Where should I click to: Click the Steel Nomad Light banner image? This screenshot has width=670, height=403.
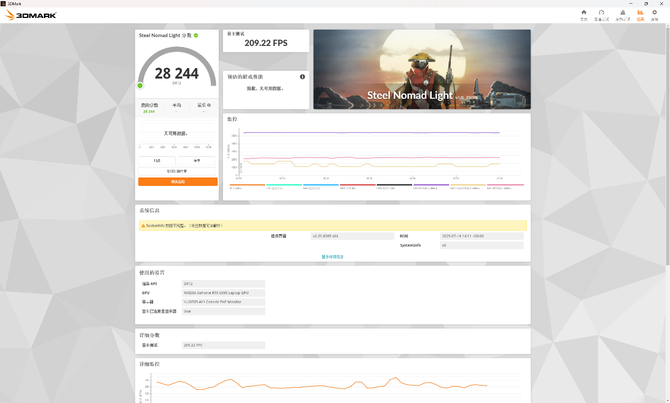pyautogui.click(x=421, y=69)
